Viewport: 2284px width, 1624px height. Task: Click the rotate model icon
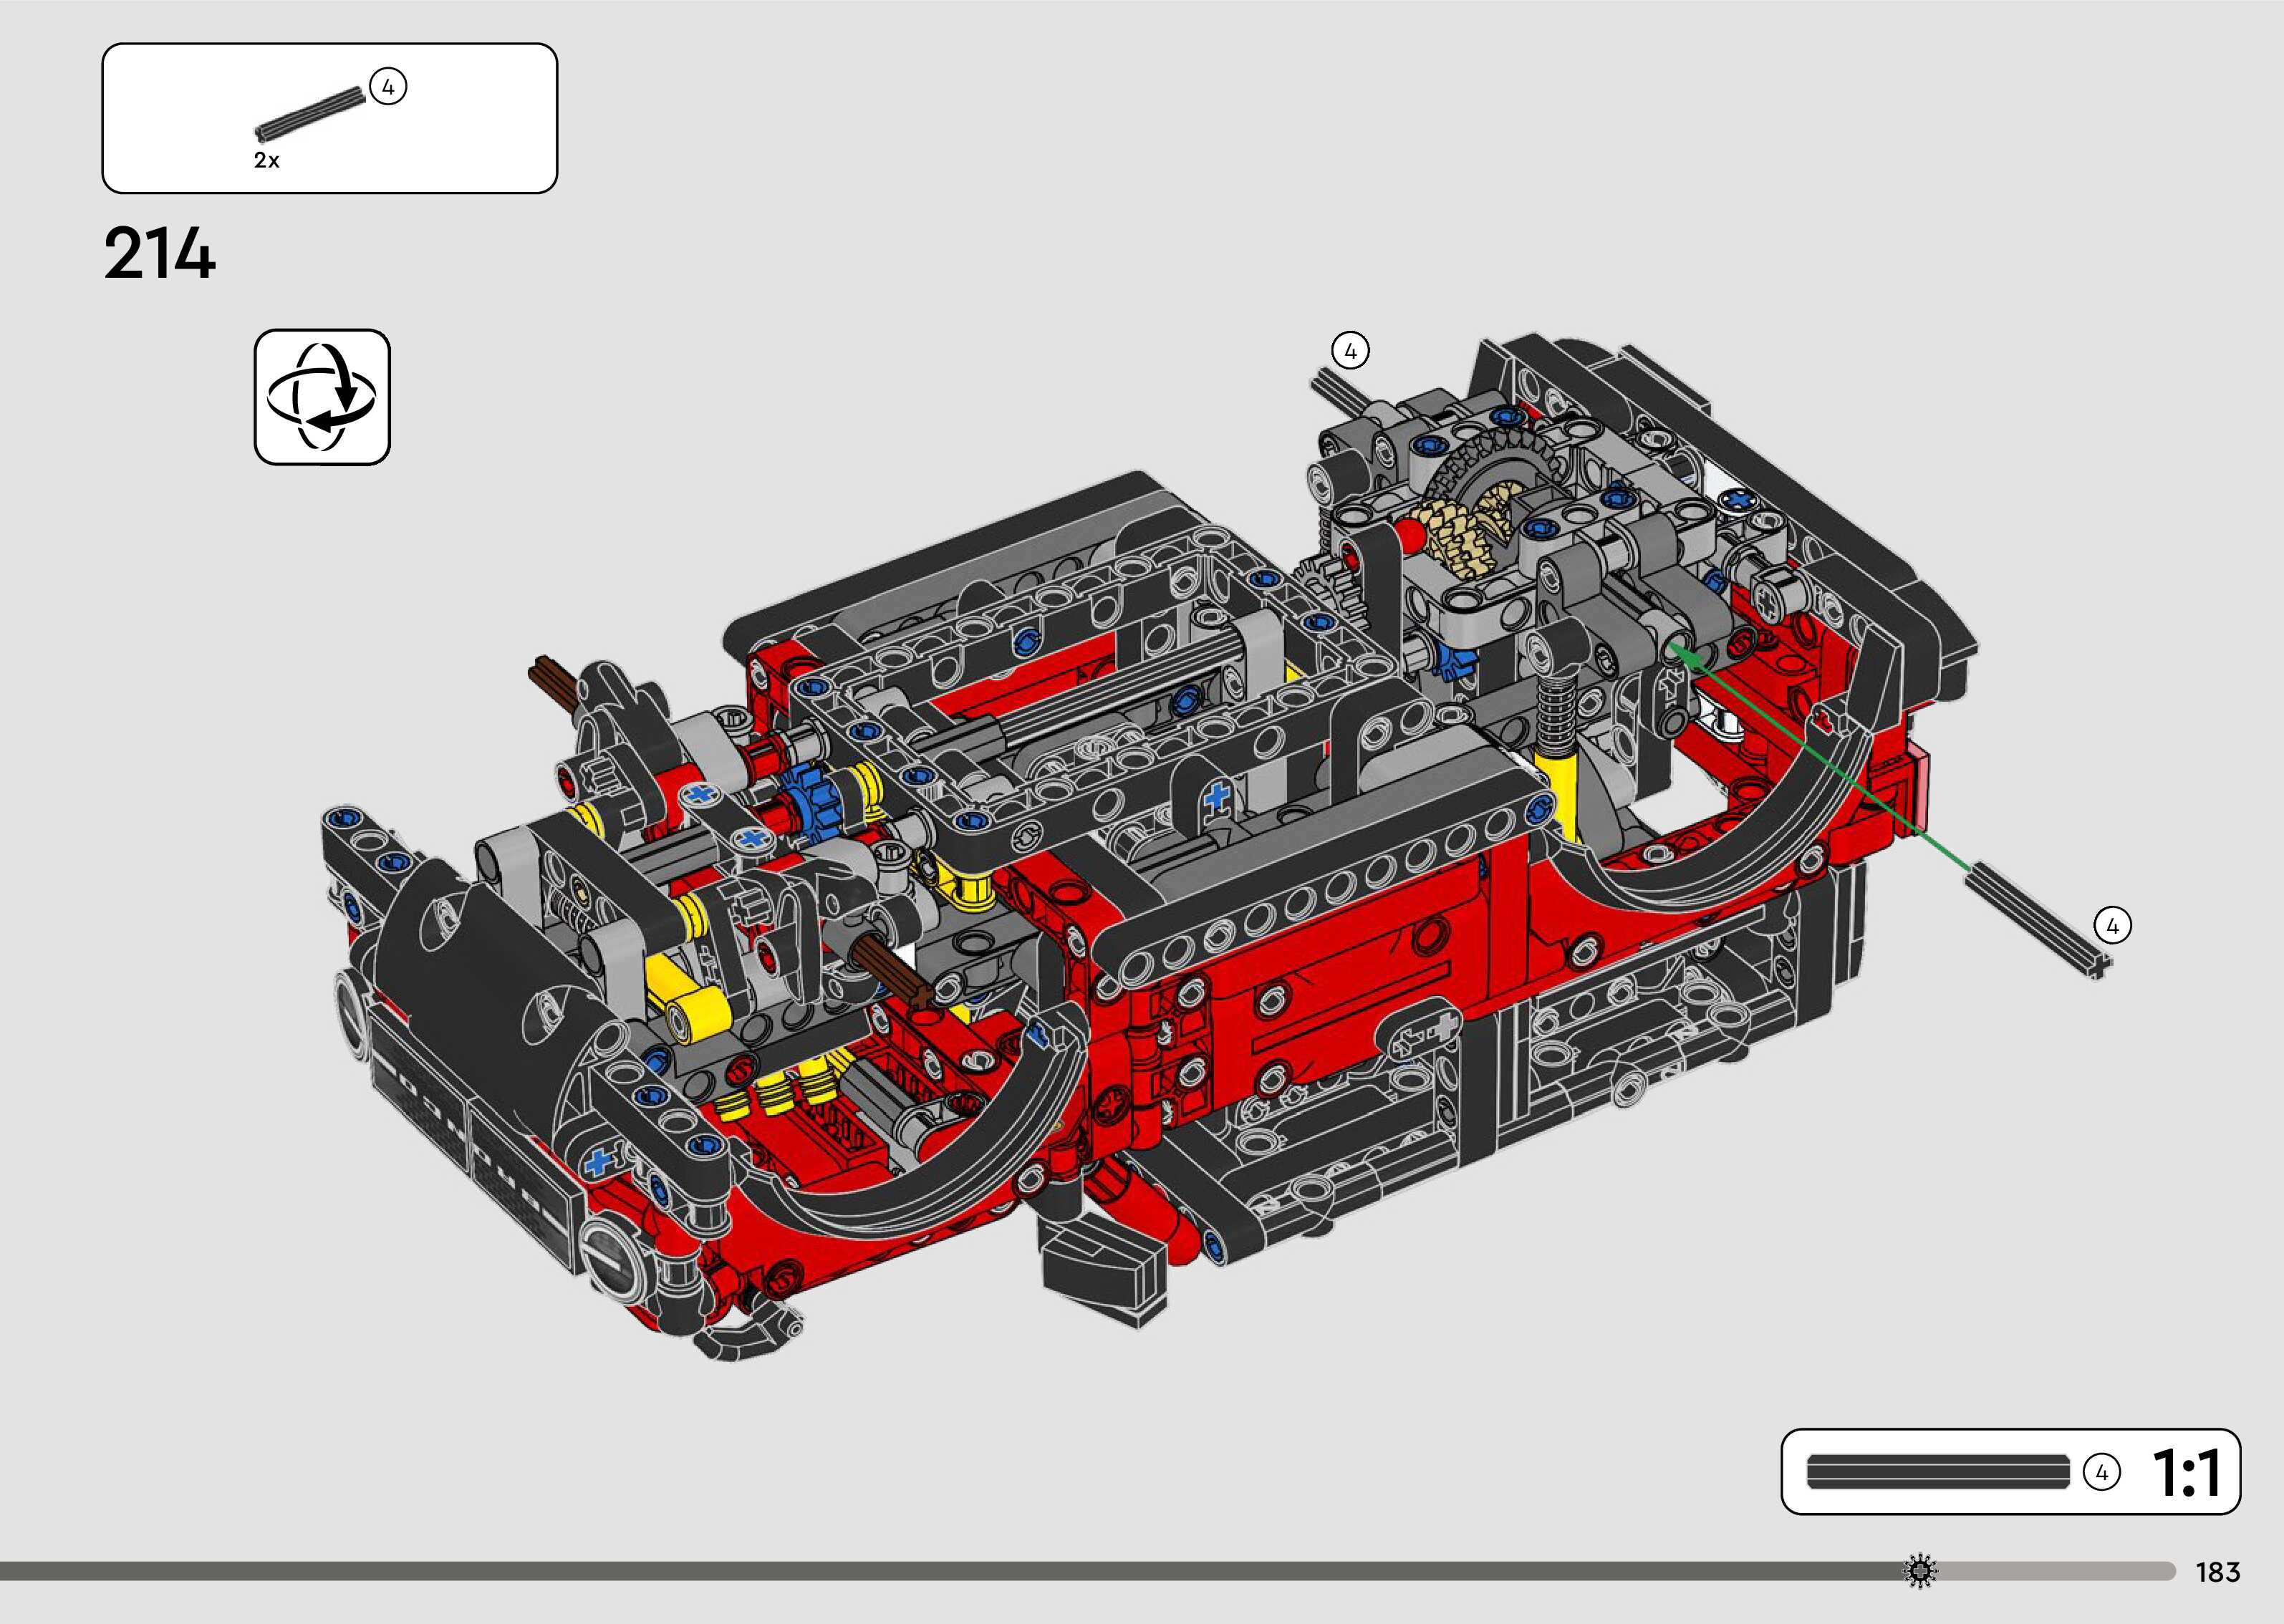[322, 397]
